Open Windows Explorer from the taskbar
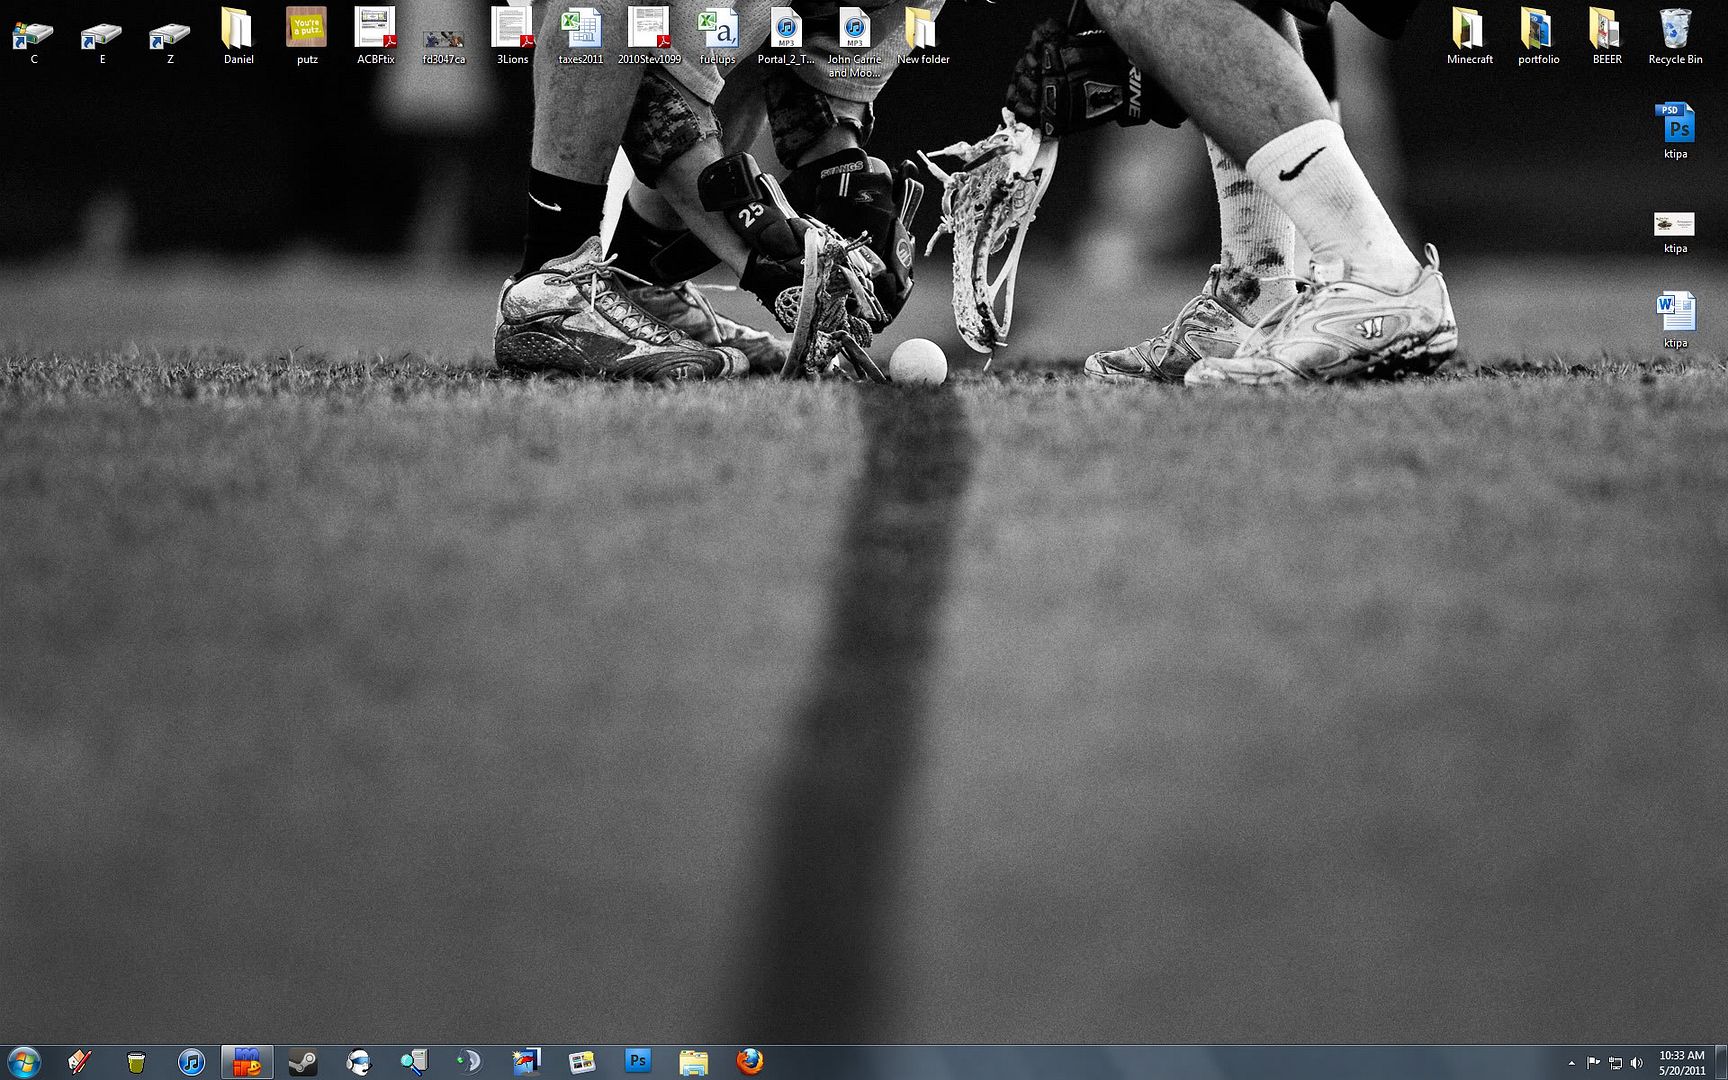The image size is (1728, 1080). 693,1062
